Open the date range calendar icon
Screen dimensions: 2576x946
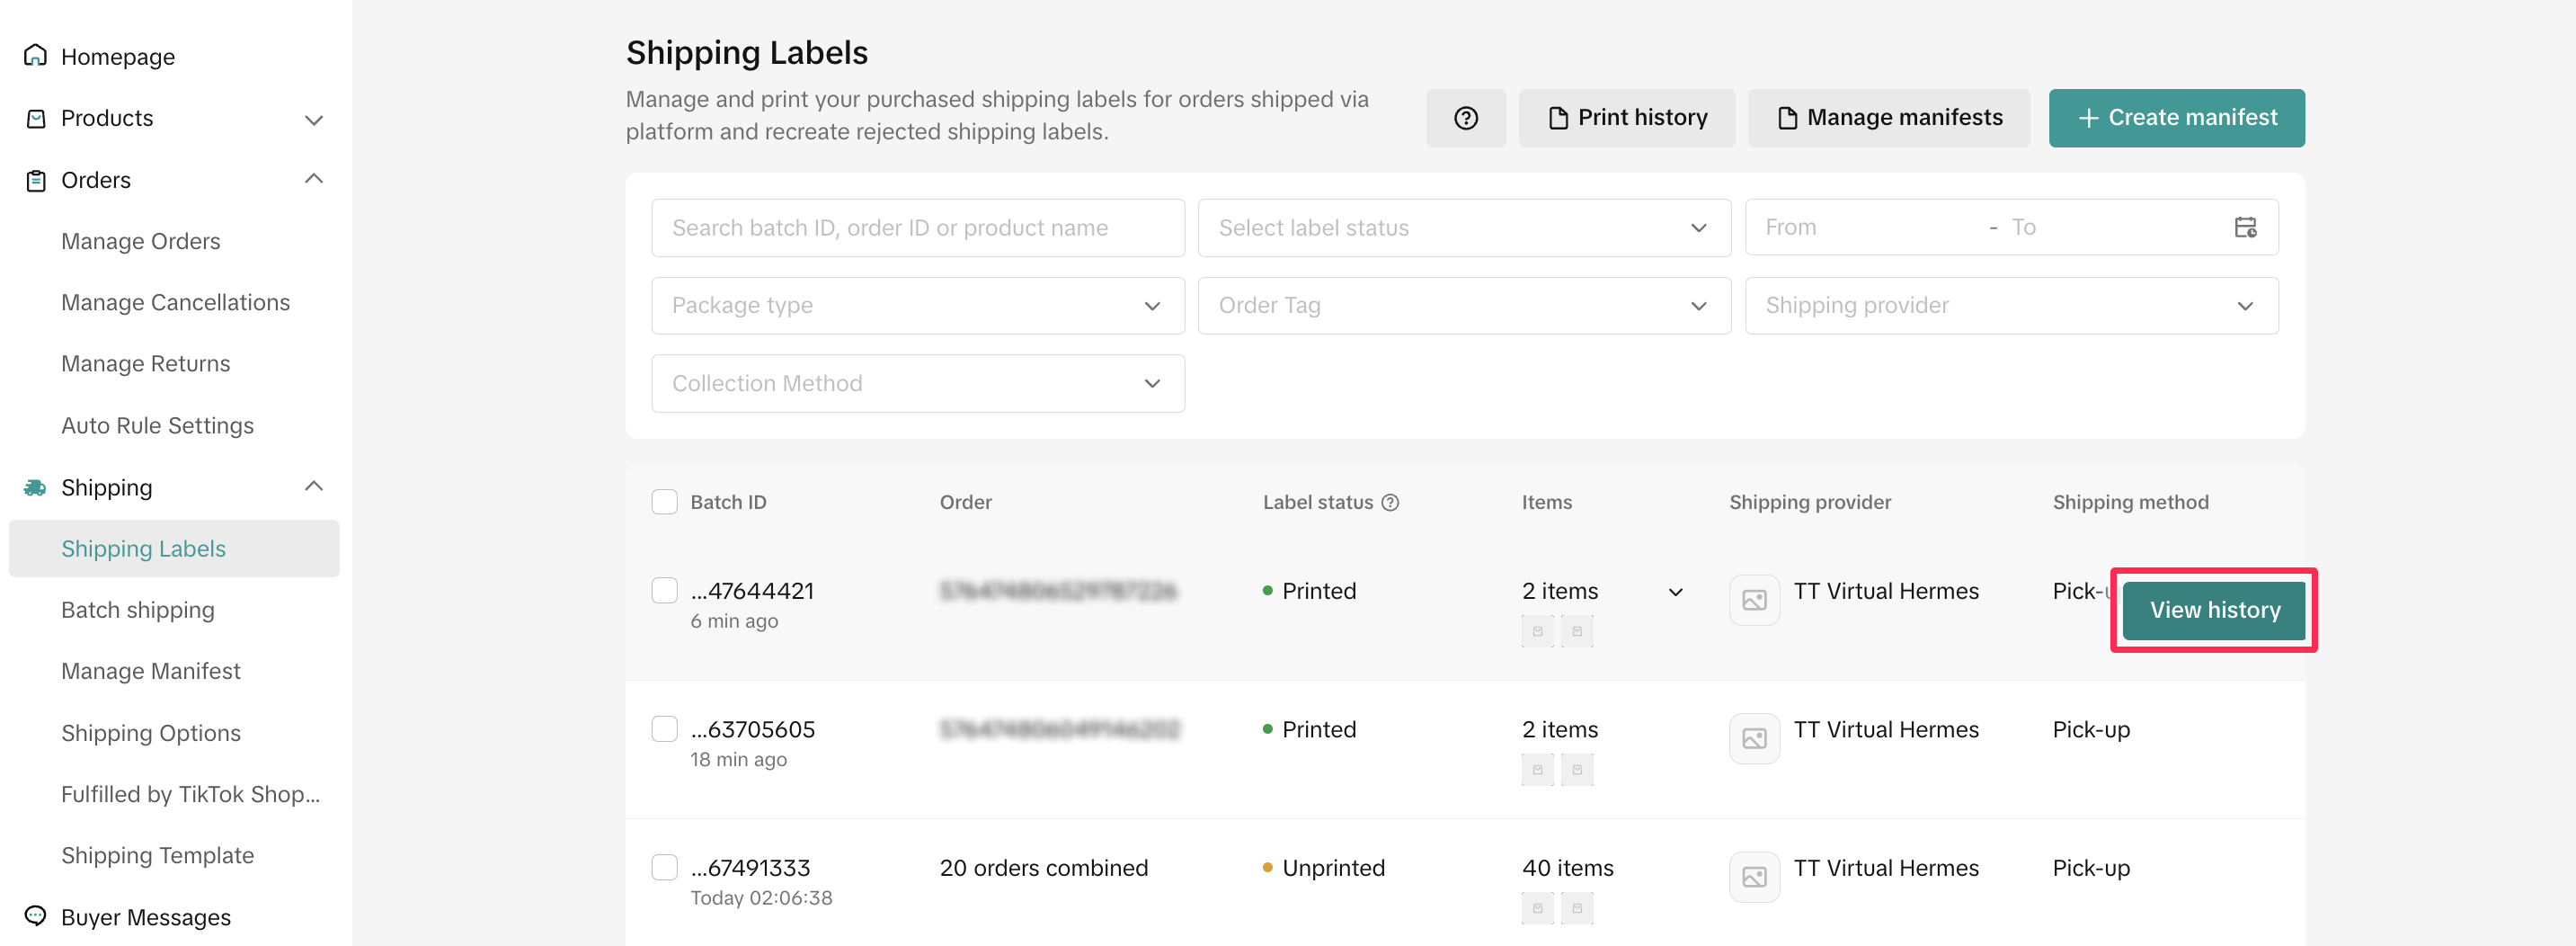pyautogui.click(x=2244, y=227)
